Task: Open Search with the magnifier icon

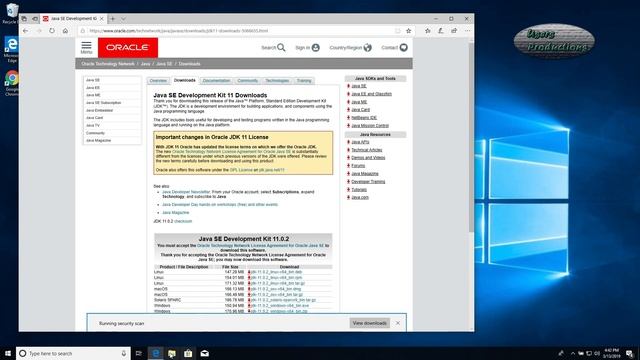Action: (281, 48)
